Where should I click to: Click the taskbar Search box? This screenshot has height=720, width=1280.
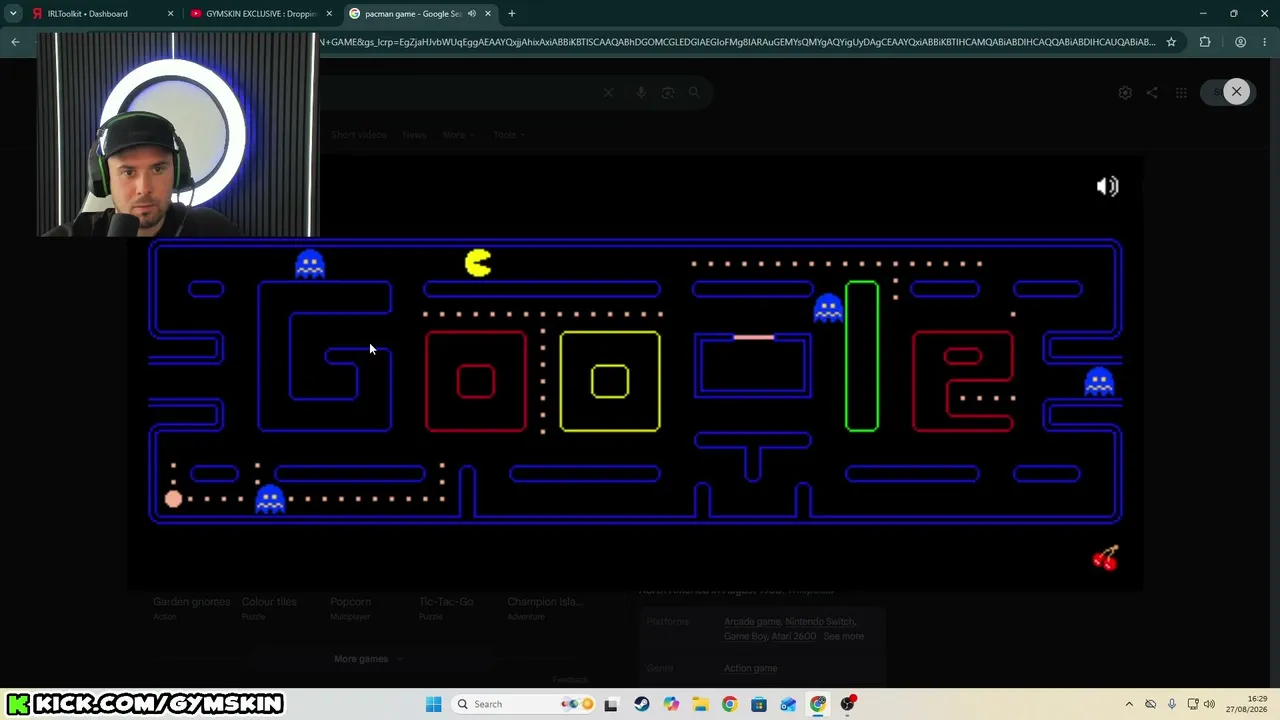point(522,704)
